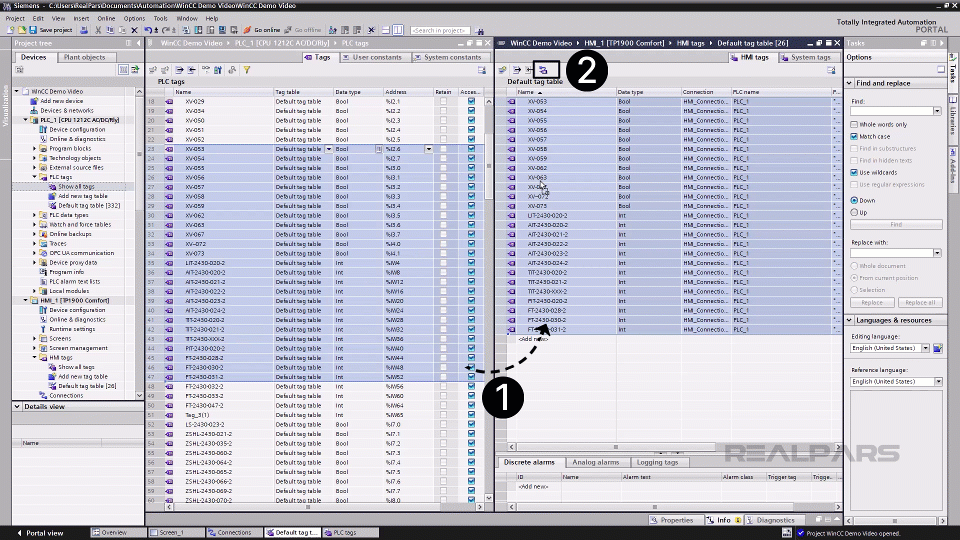Open the Replace with dropdown arrow

point(937,253)
